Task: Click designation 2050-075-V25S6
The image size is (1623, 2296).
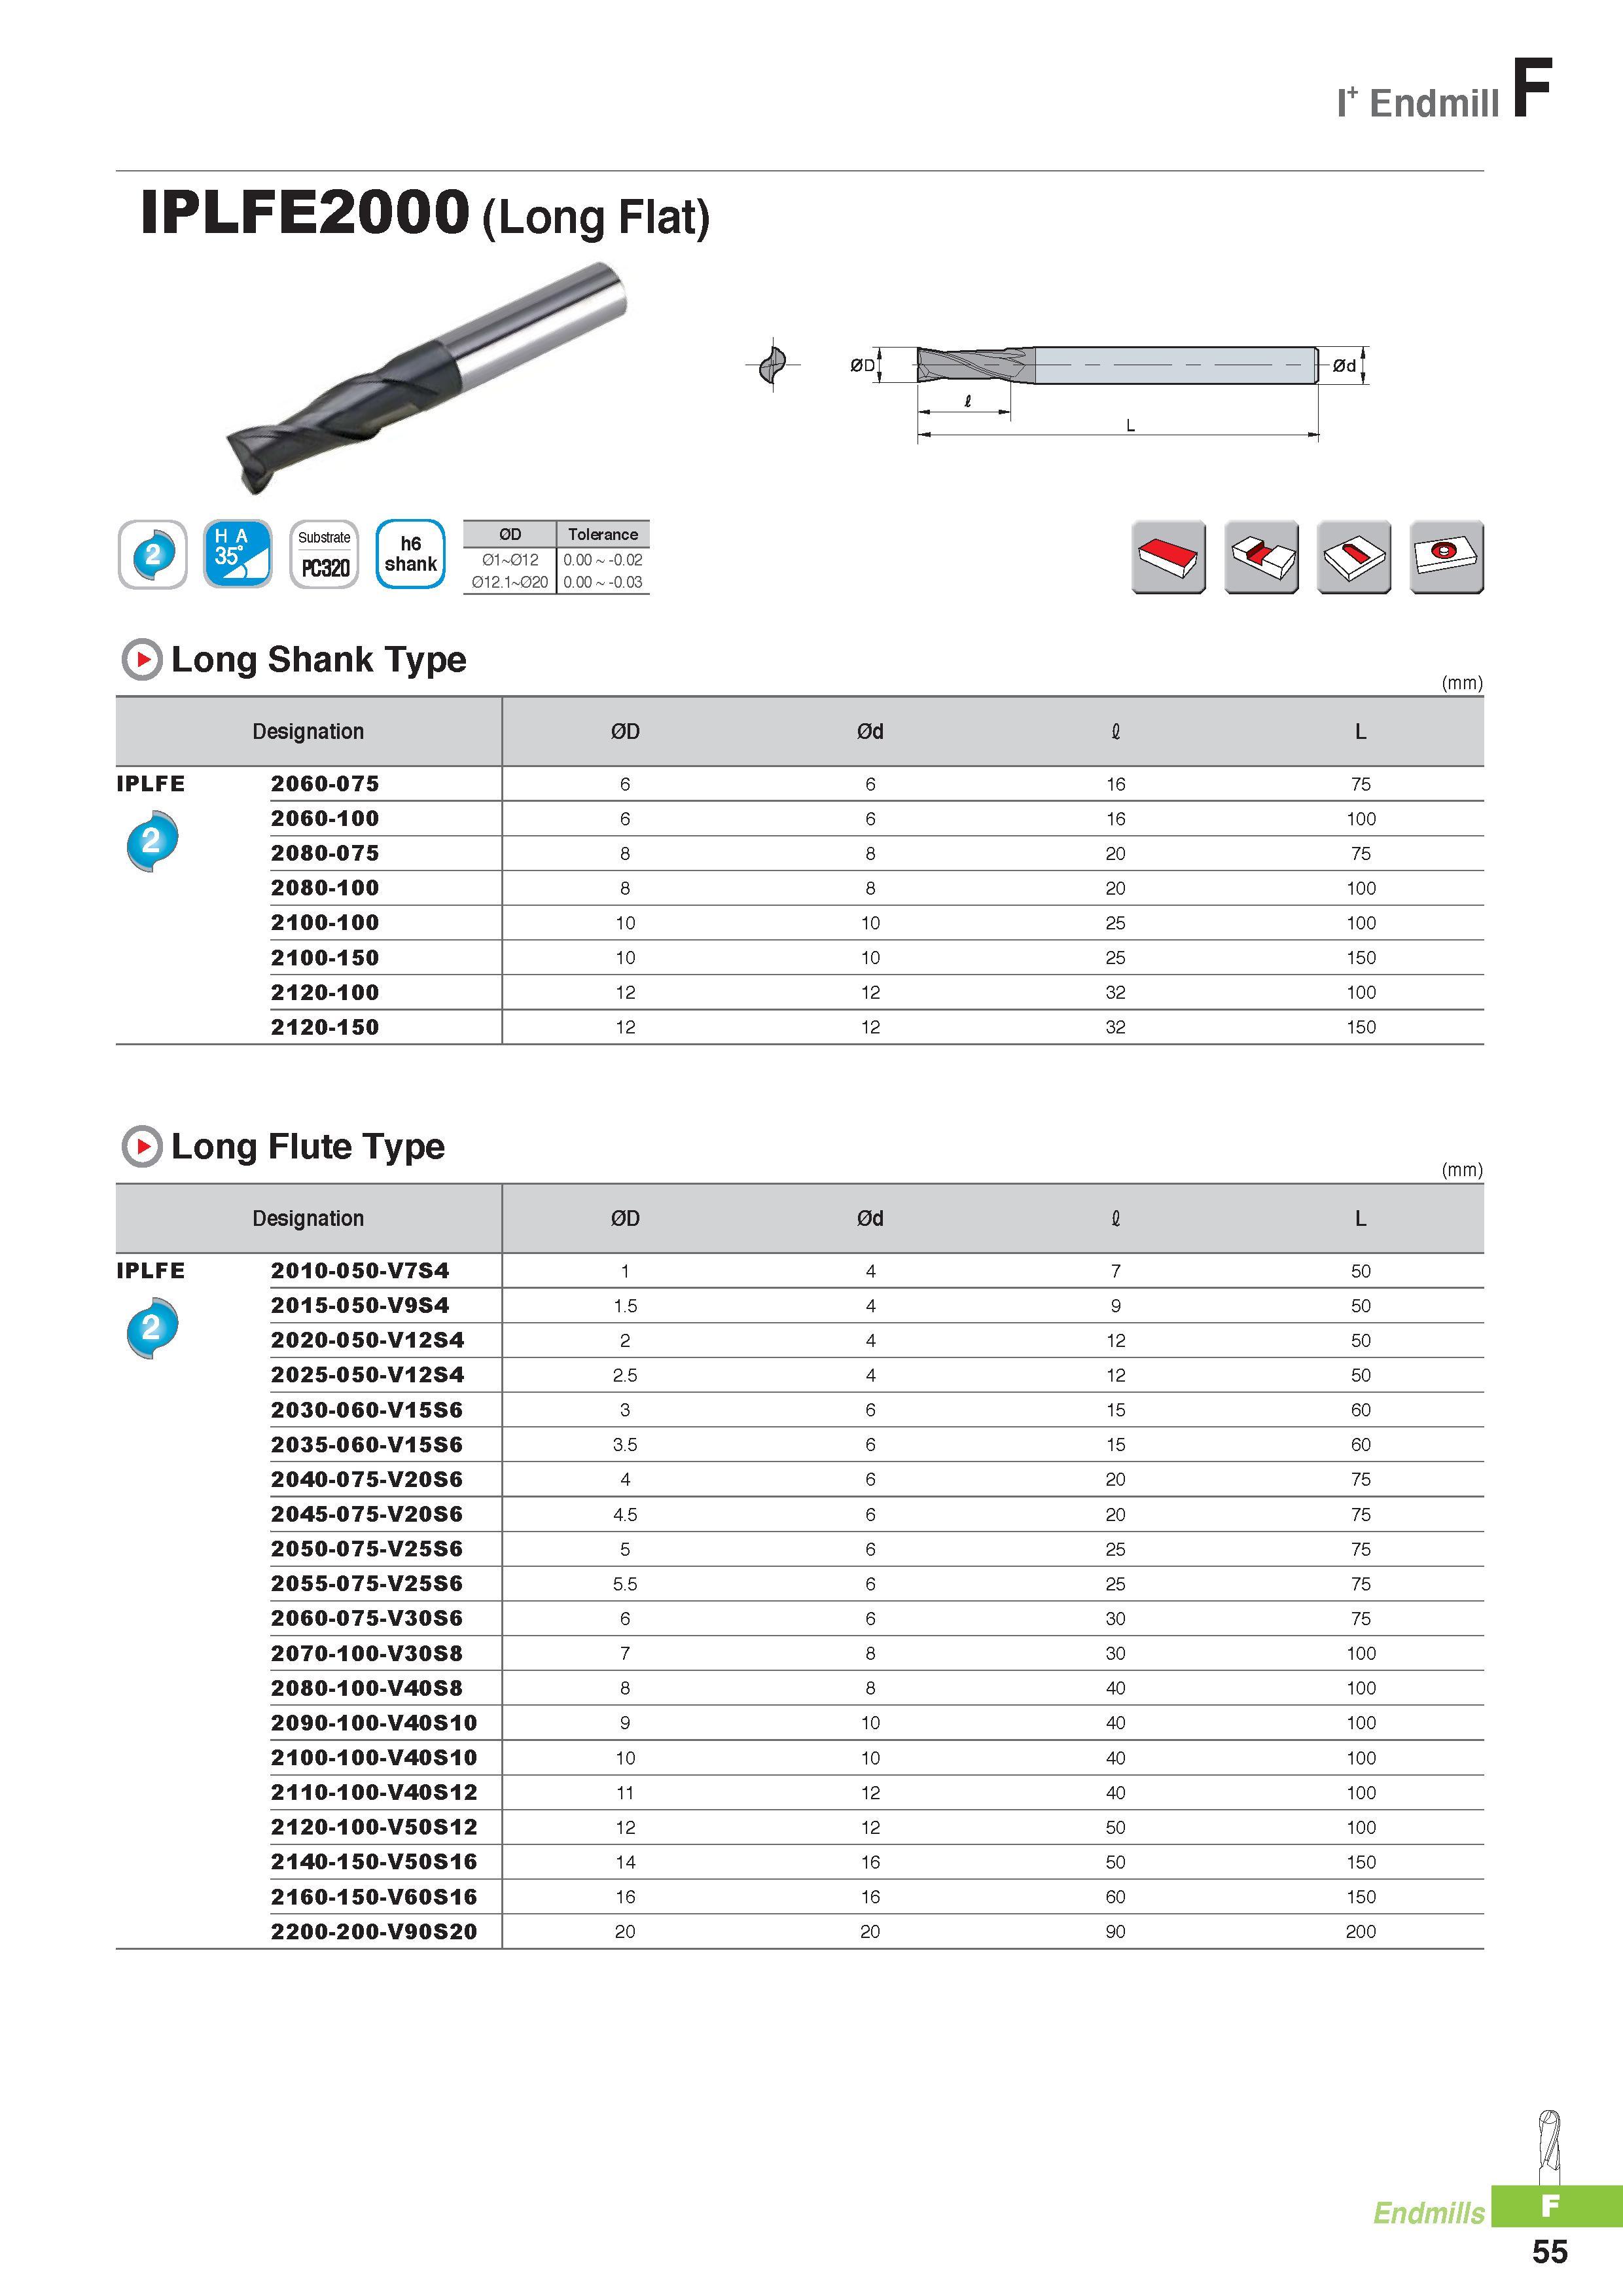Action: [367, 1549]
